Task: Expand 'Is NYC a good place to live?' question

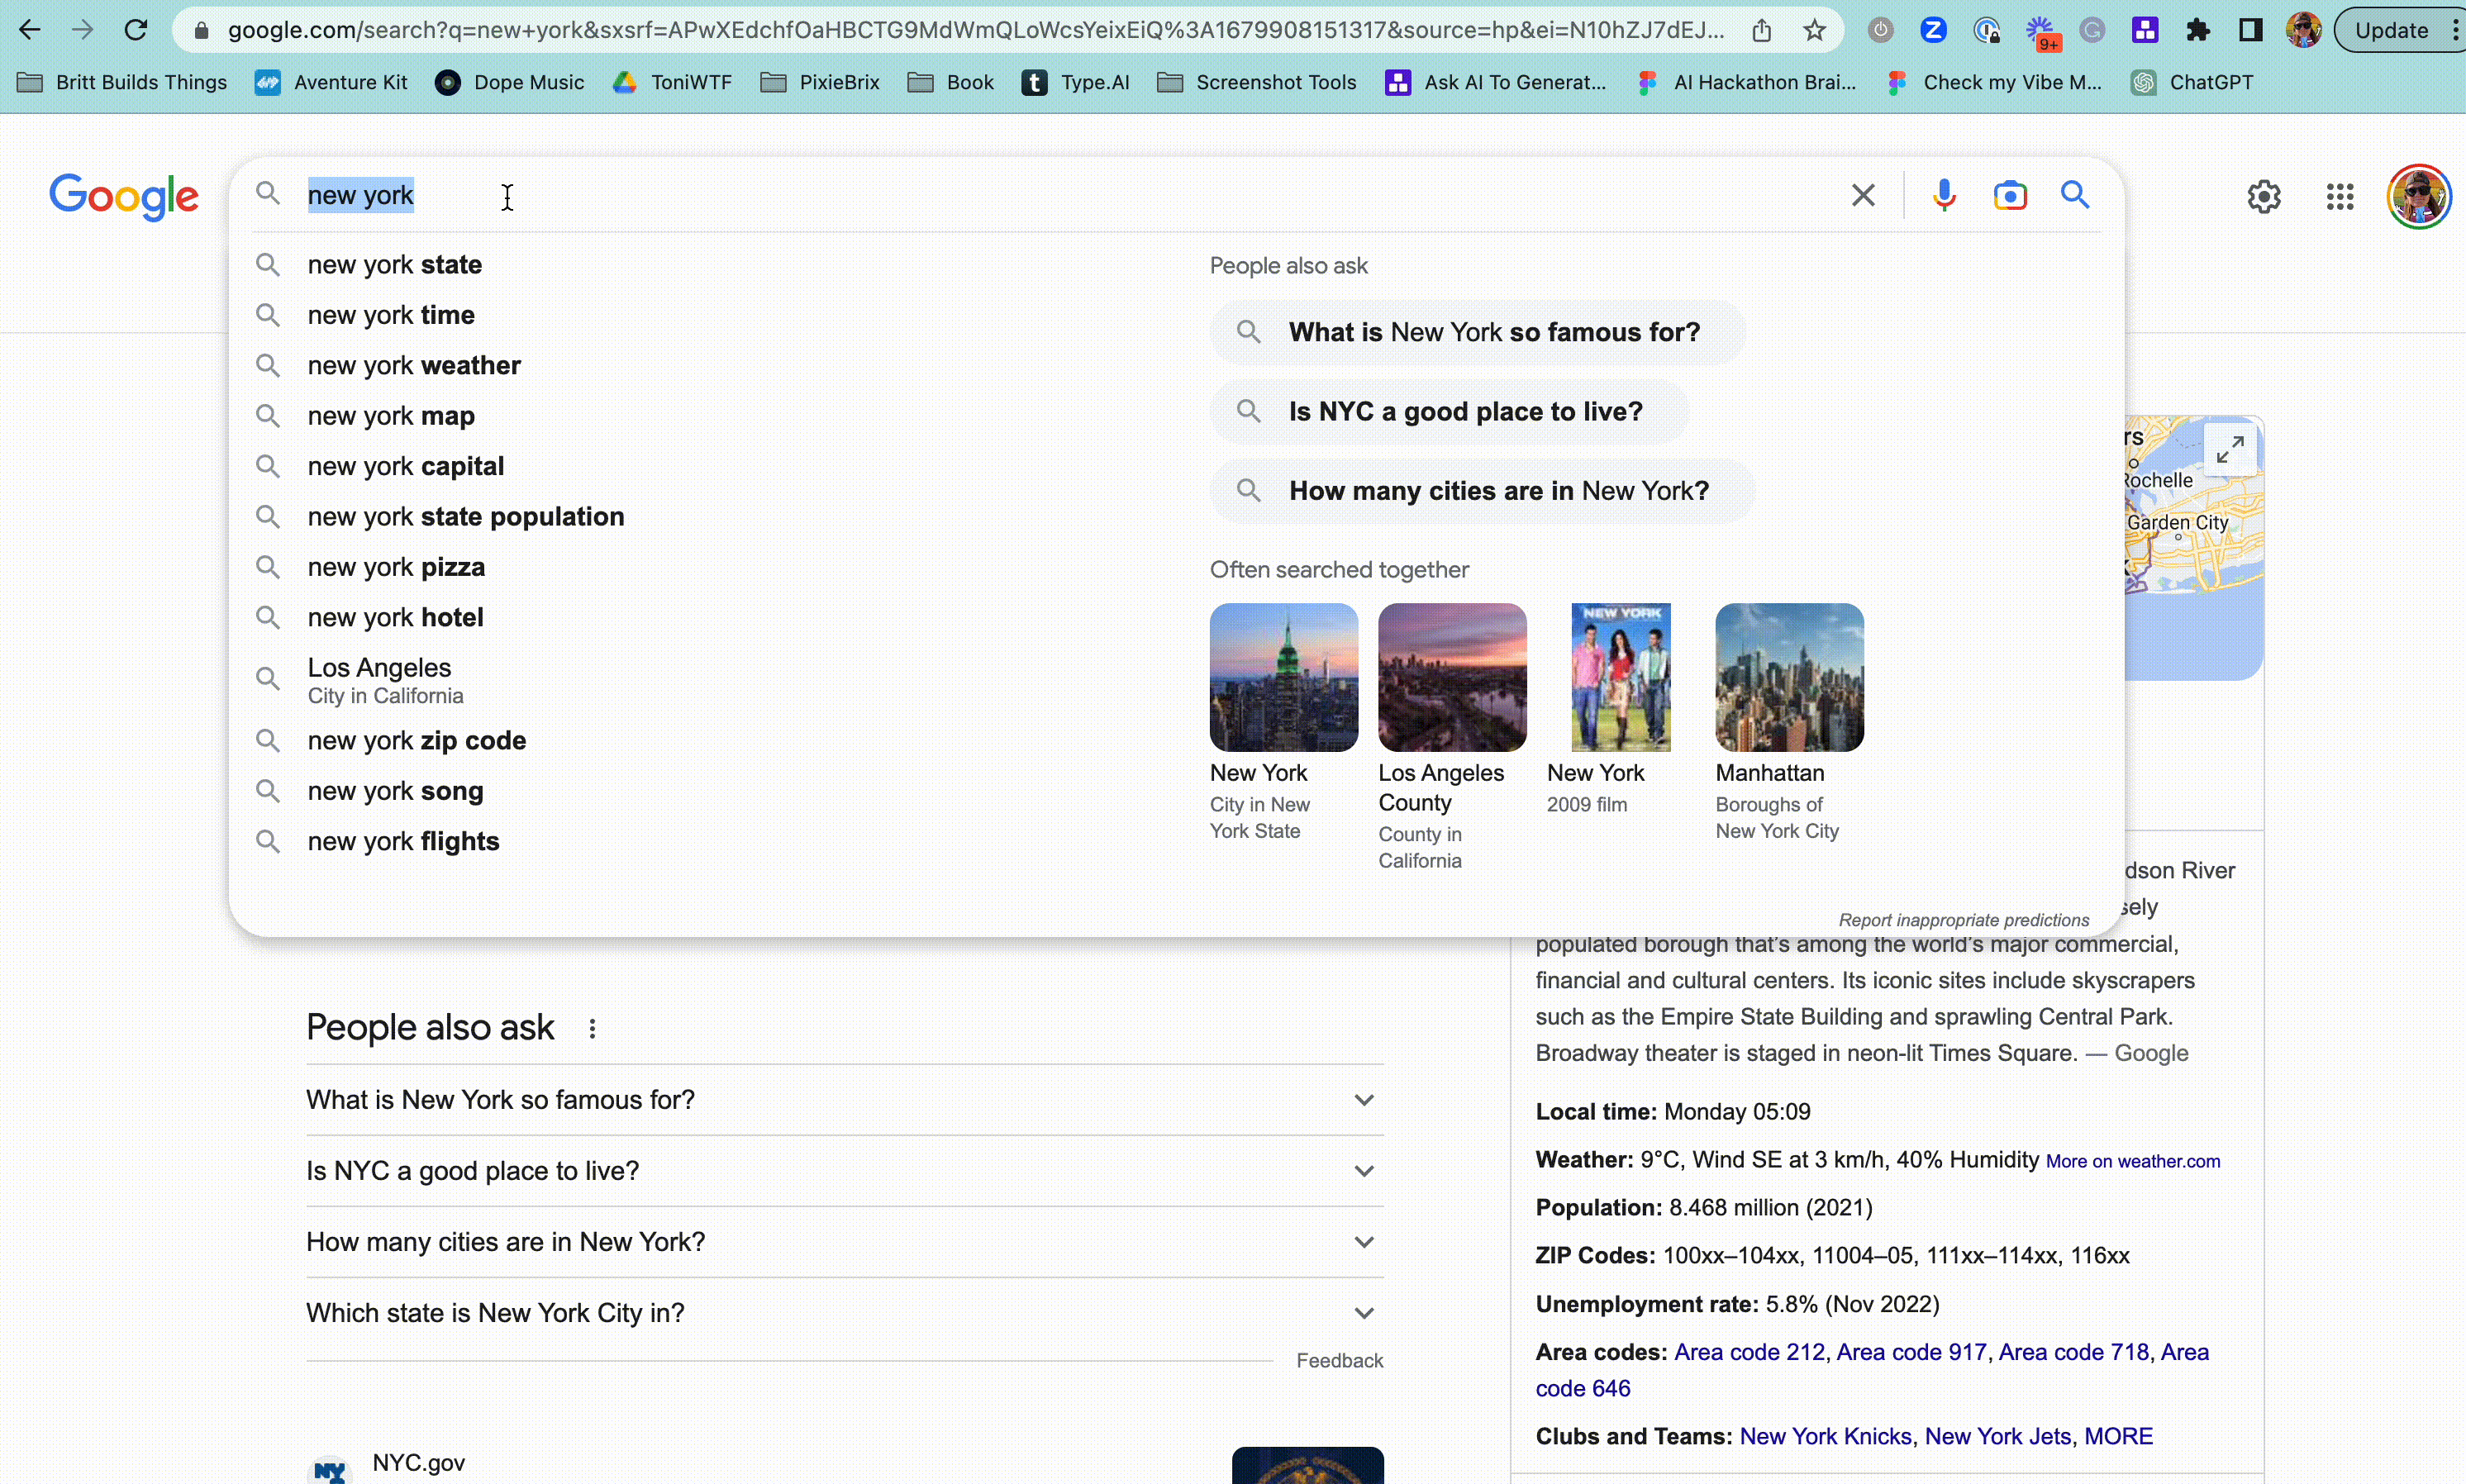Action: click(845, 1170)
